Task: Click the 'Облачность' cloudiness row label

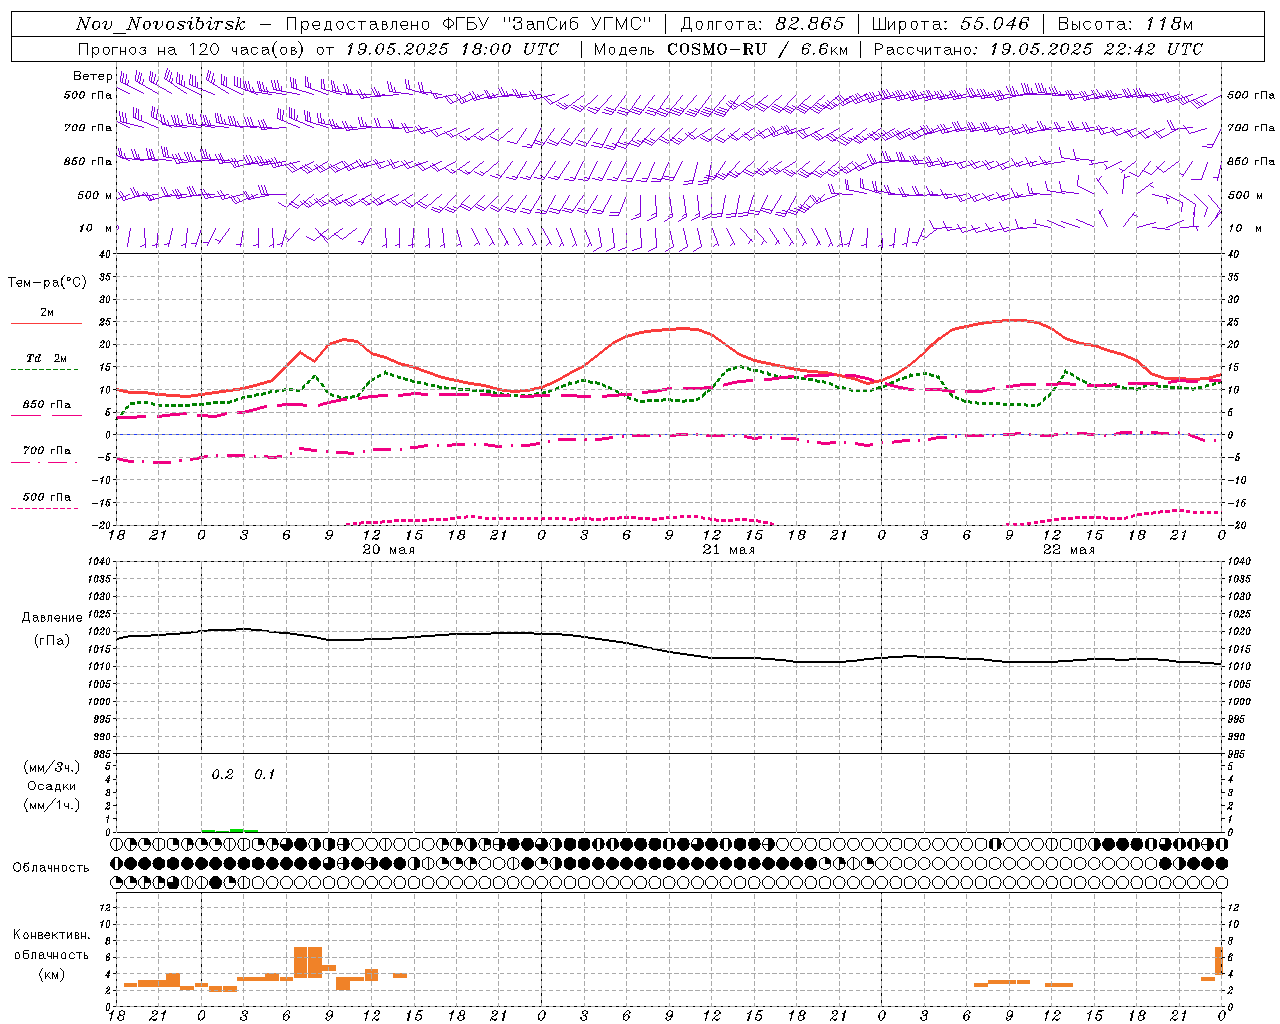Action: (x=51, y=867)
